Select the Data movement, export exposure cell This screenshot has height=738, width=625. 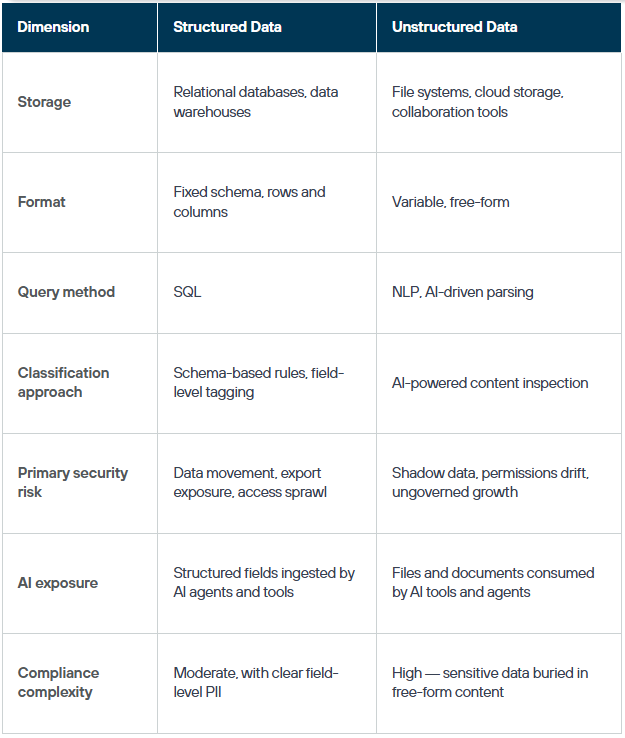250,482
